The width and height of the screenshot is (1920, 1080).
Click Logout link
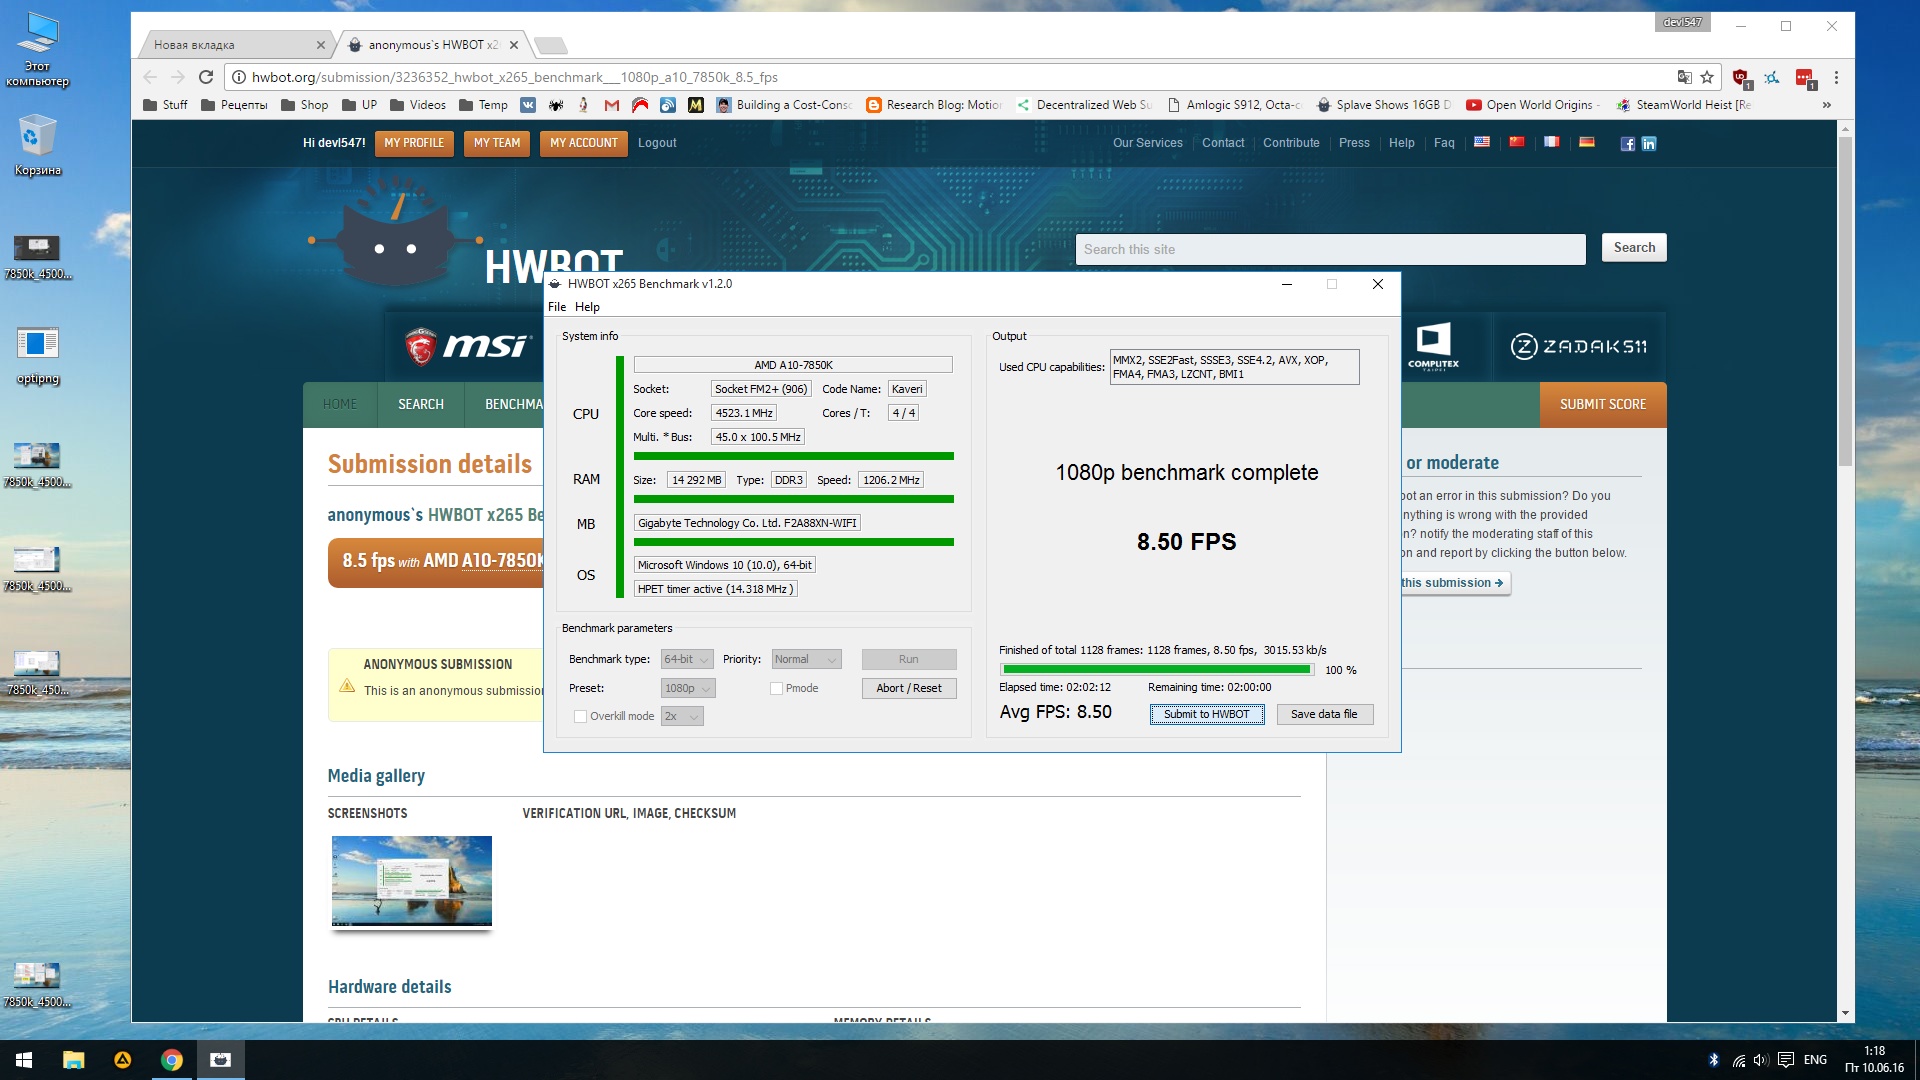pos(657,143)
